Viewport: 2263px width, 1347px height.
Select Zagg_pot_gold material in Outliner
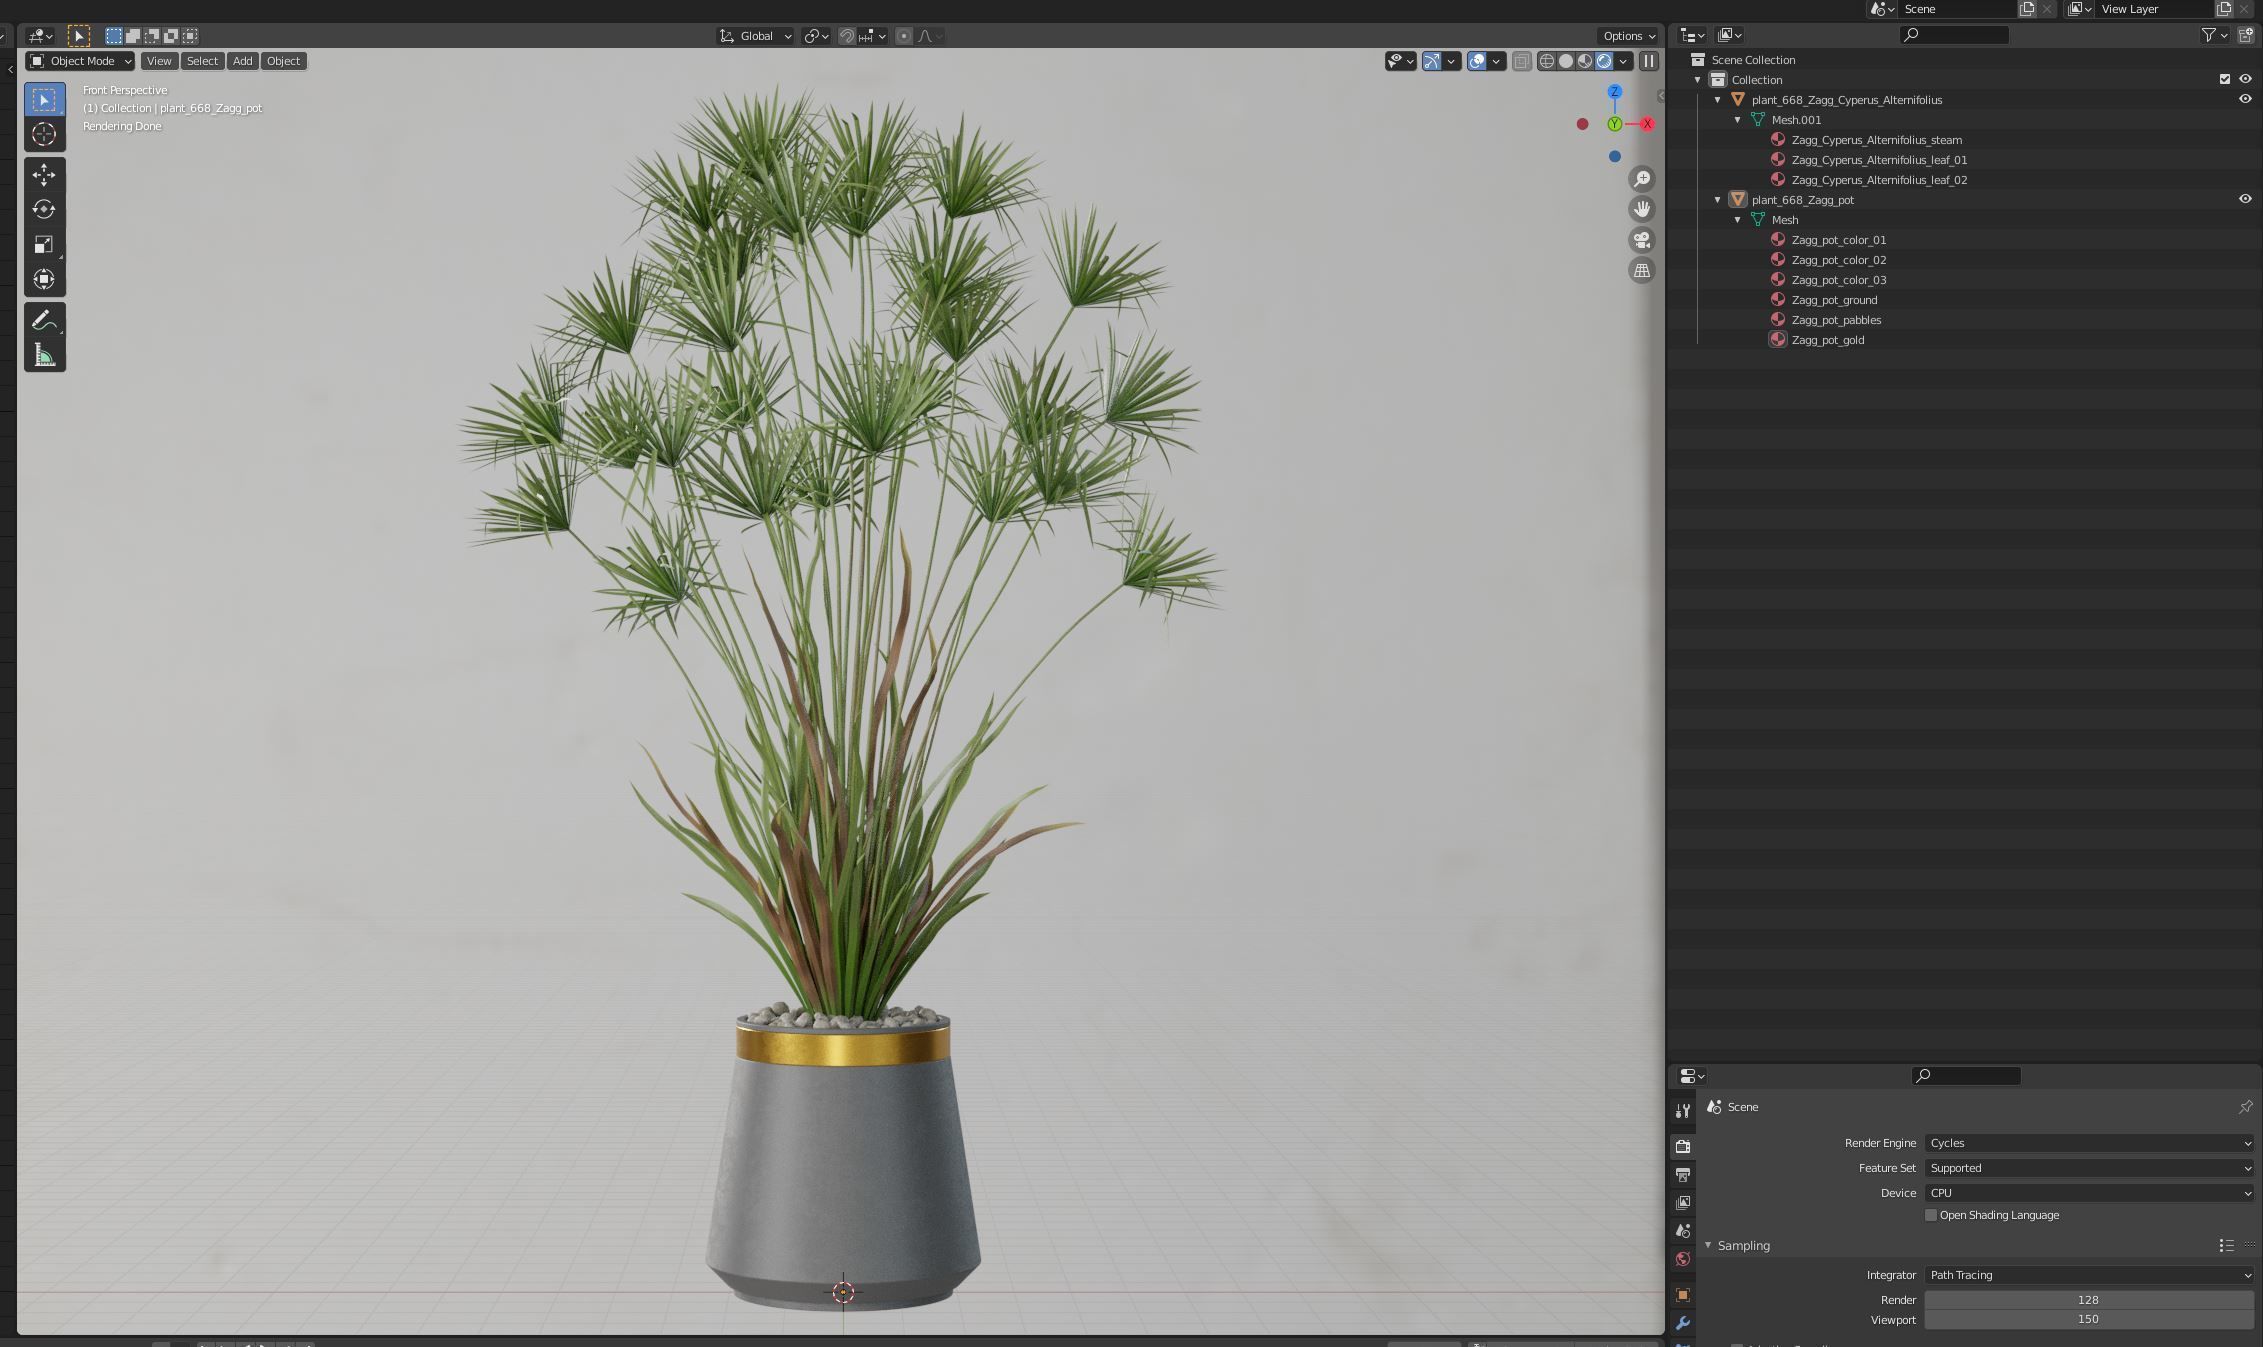(x=1827, y=340)
